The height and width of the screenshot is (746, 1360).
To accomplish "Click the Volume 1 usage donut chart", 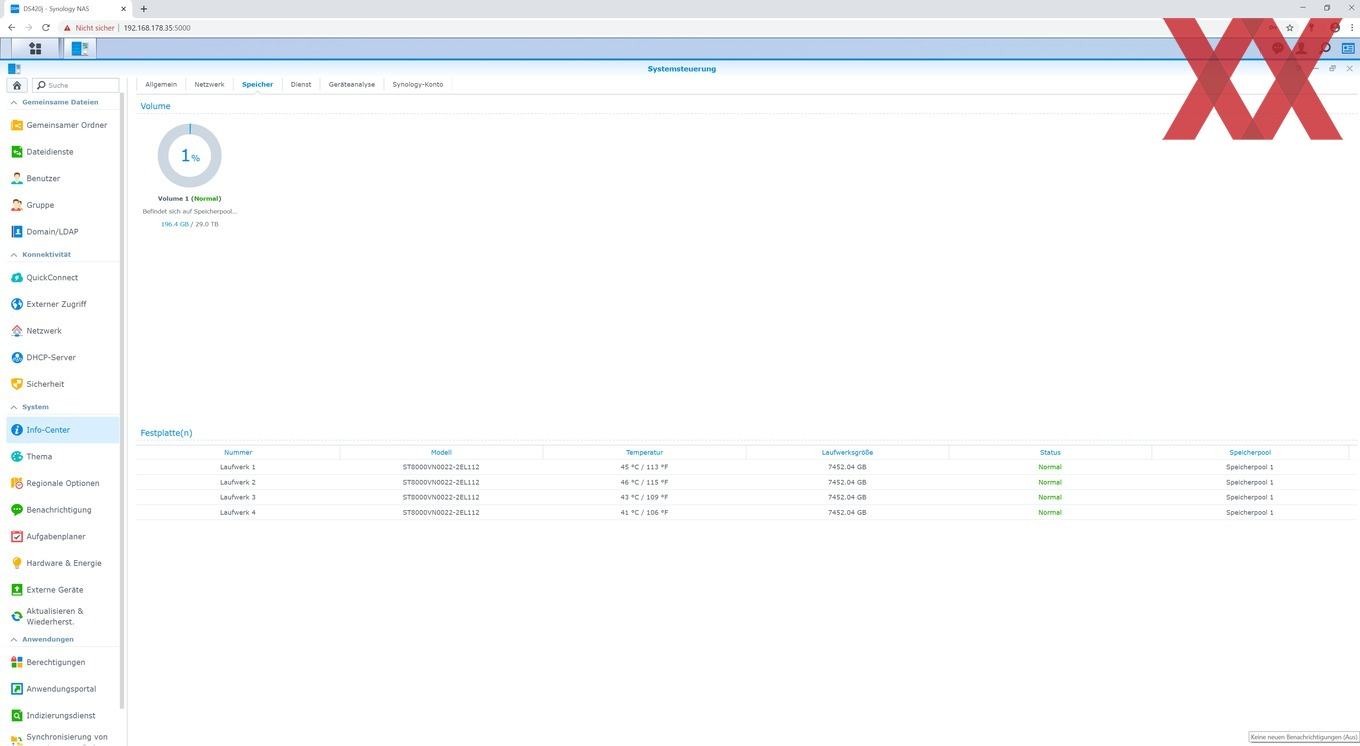I will (189, 156).
